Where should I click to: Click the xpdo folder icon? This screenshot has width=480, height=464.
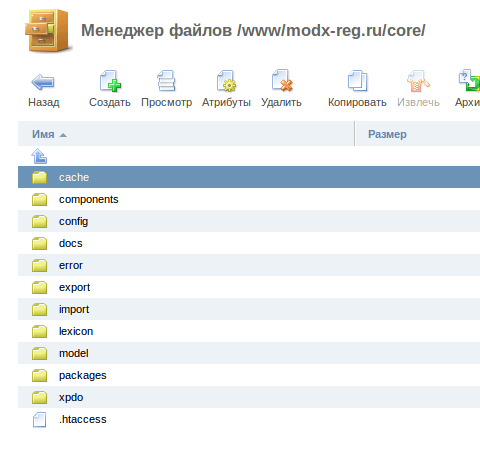pos(39,397)
